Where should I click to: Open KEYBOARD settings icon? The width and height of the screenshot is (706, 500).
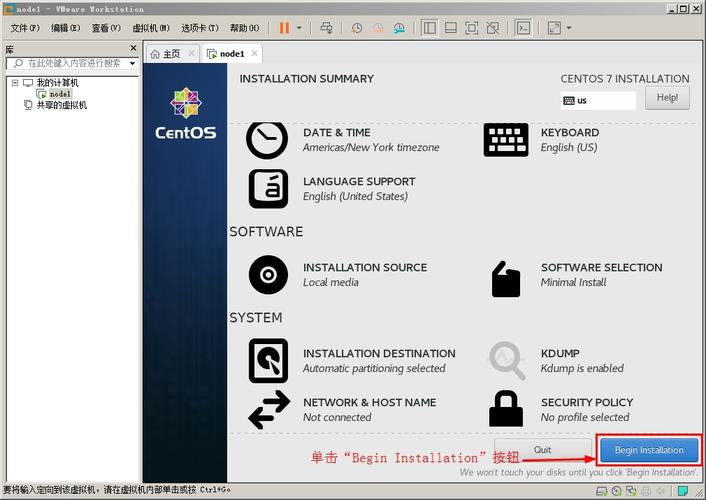[x=506, y=140]
